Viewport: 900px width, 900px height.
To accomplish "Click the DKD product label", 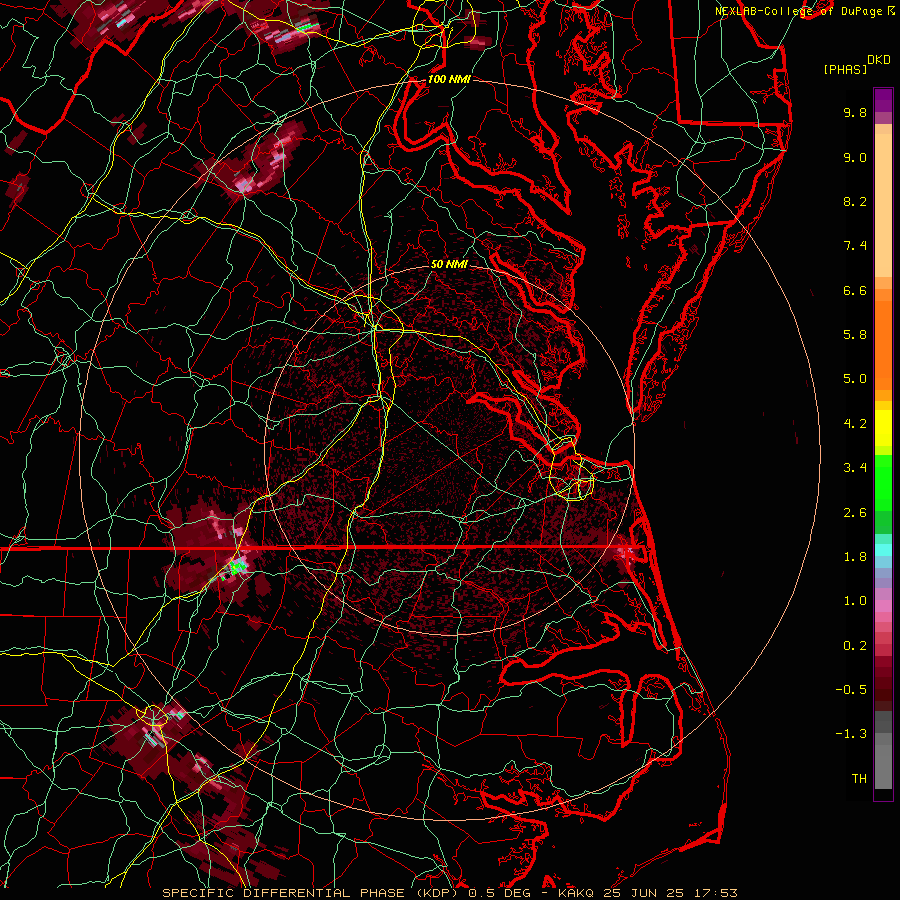I will [x=879, y=60].
